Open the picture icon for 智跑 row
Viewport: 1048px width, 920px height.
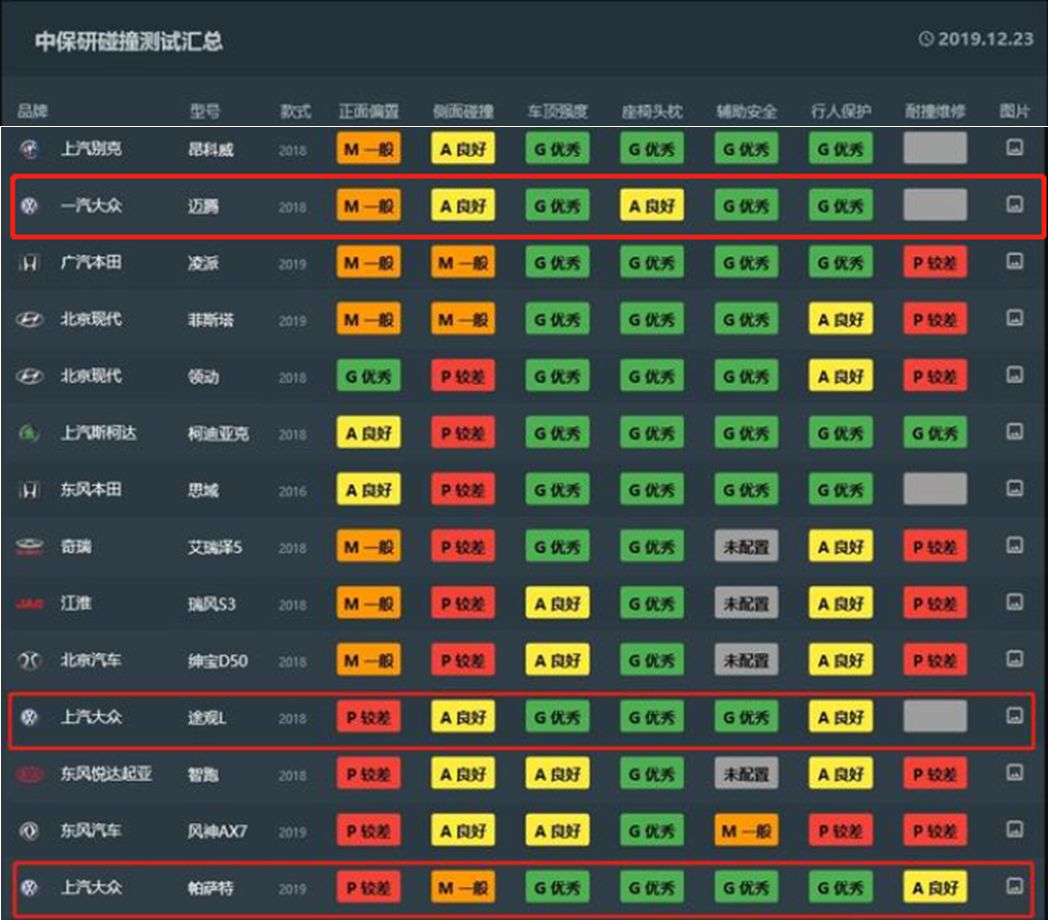(x=1014, y=772)
